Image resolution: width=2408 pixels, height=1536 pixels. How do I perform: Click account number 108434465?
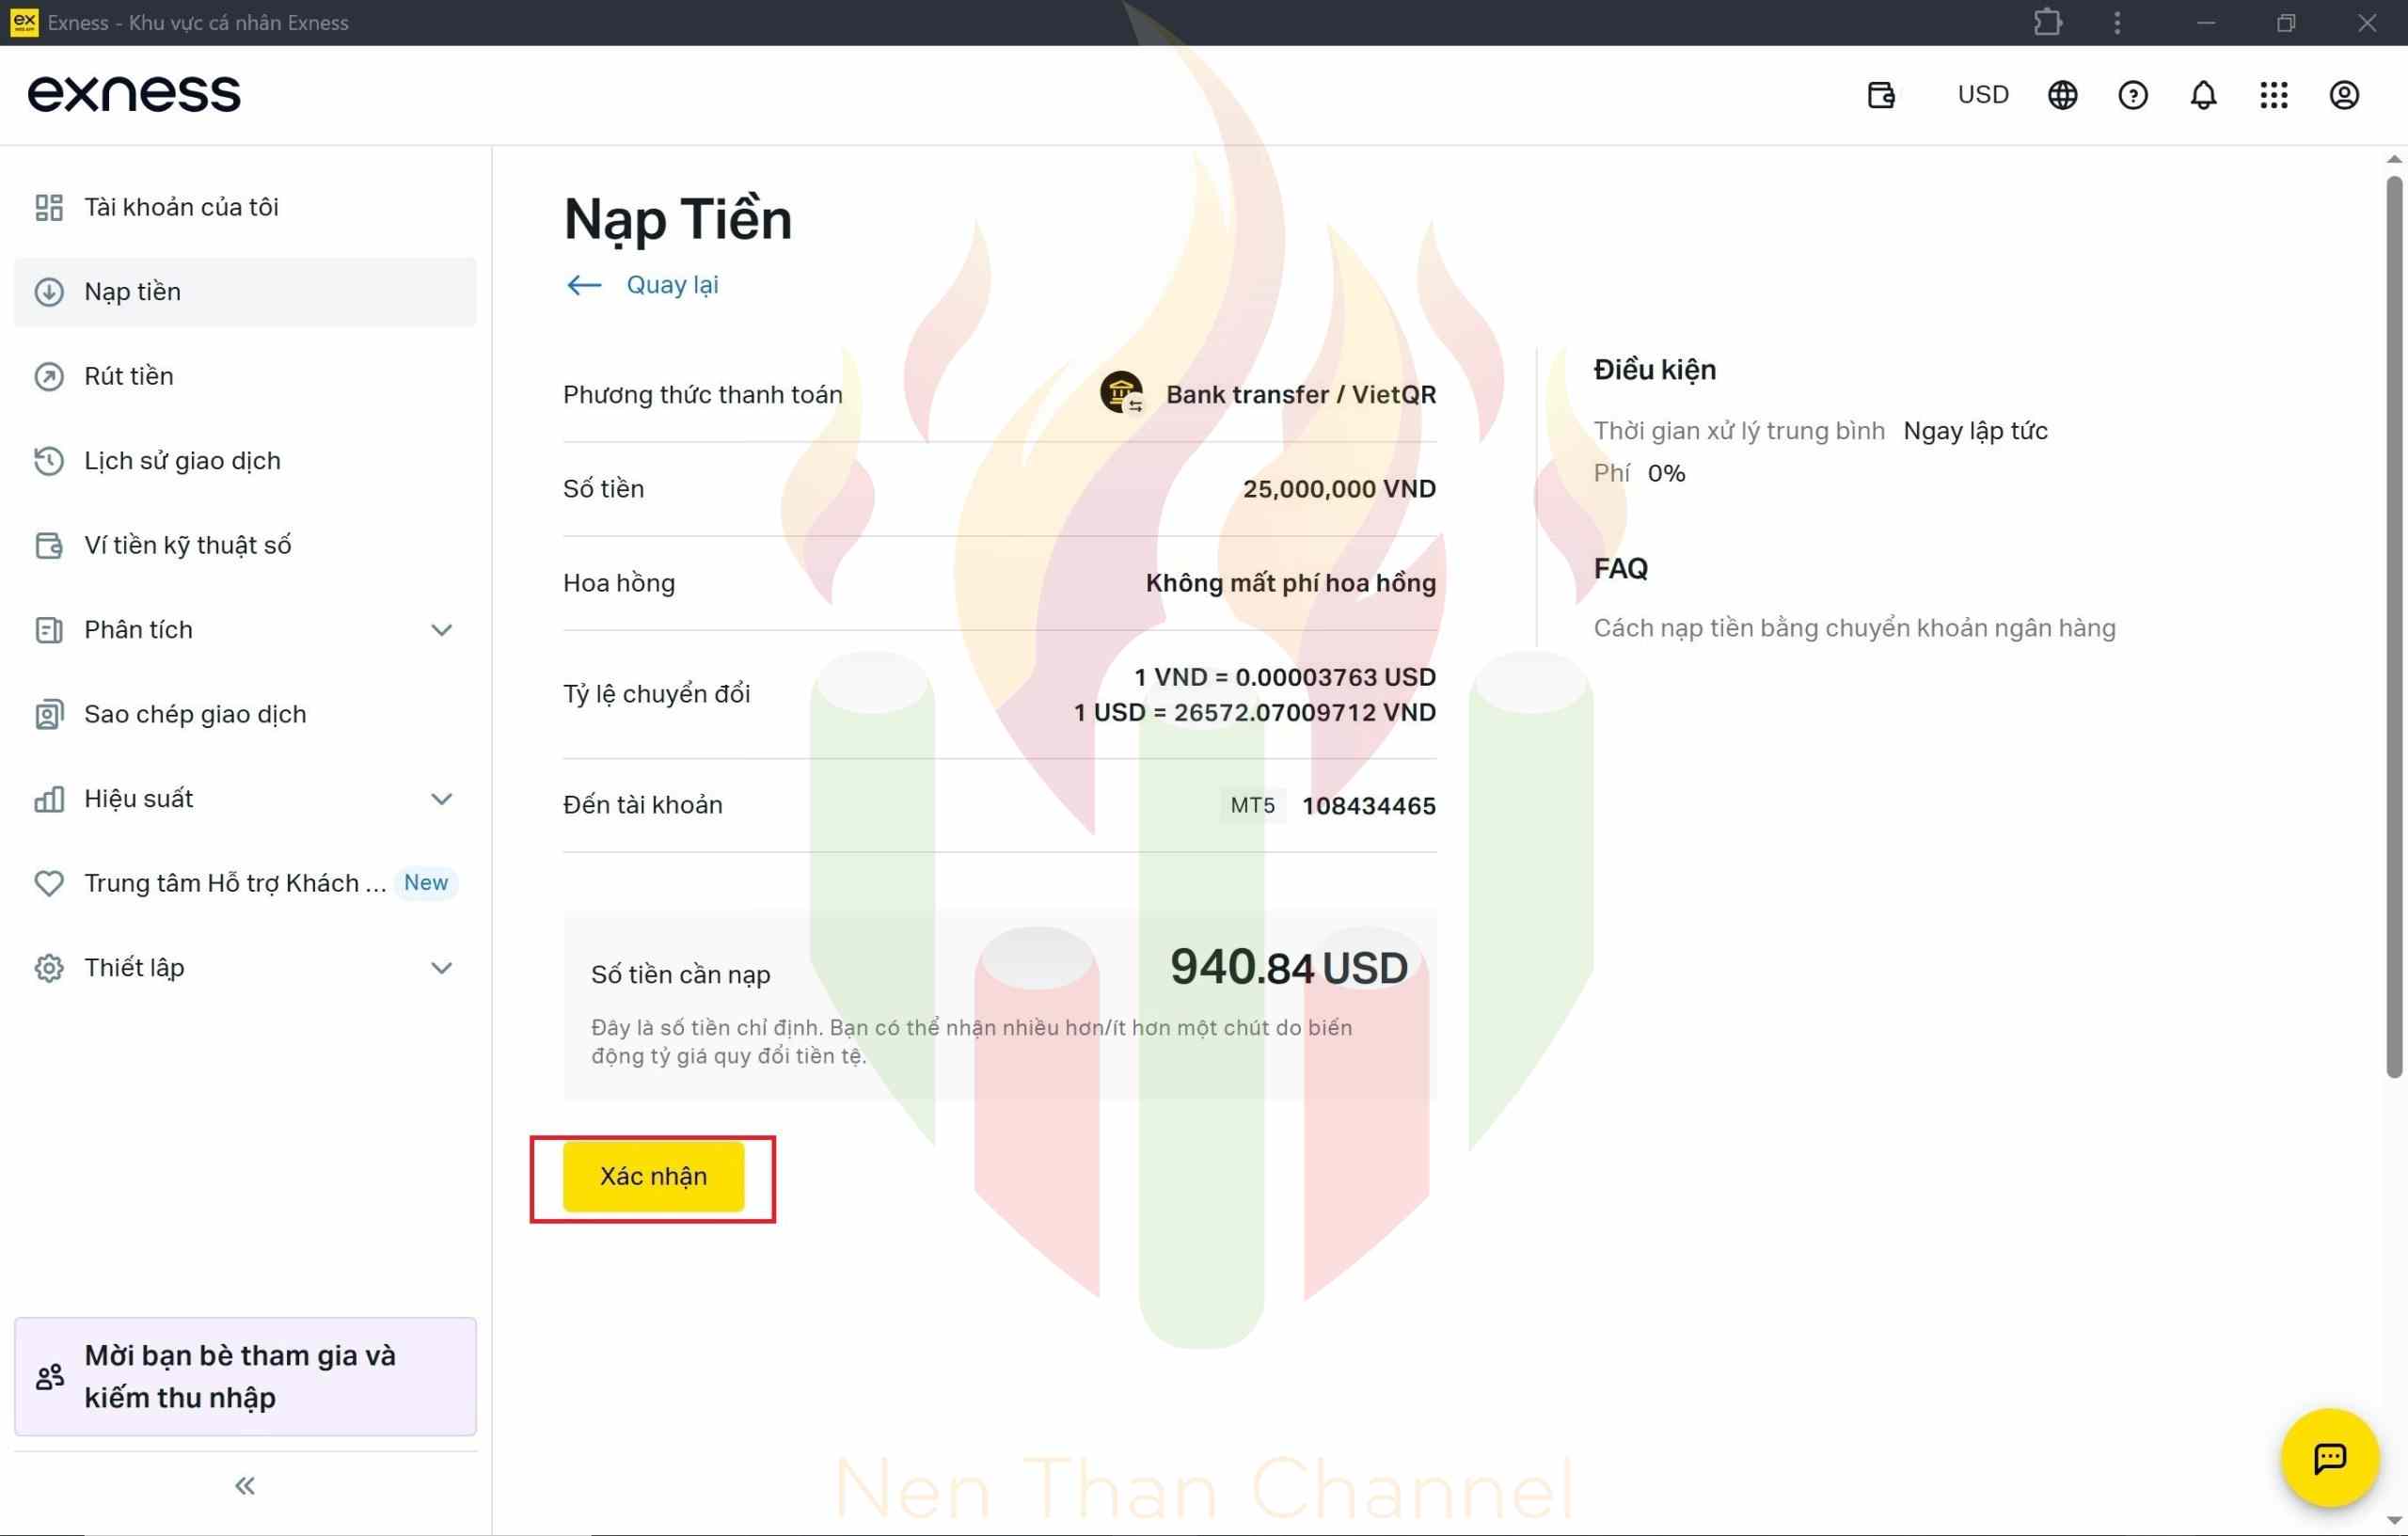click(1368, 806)
